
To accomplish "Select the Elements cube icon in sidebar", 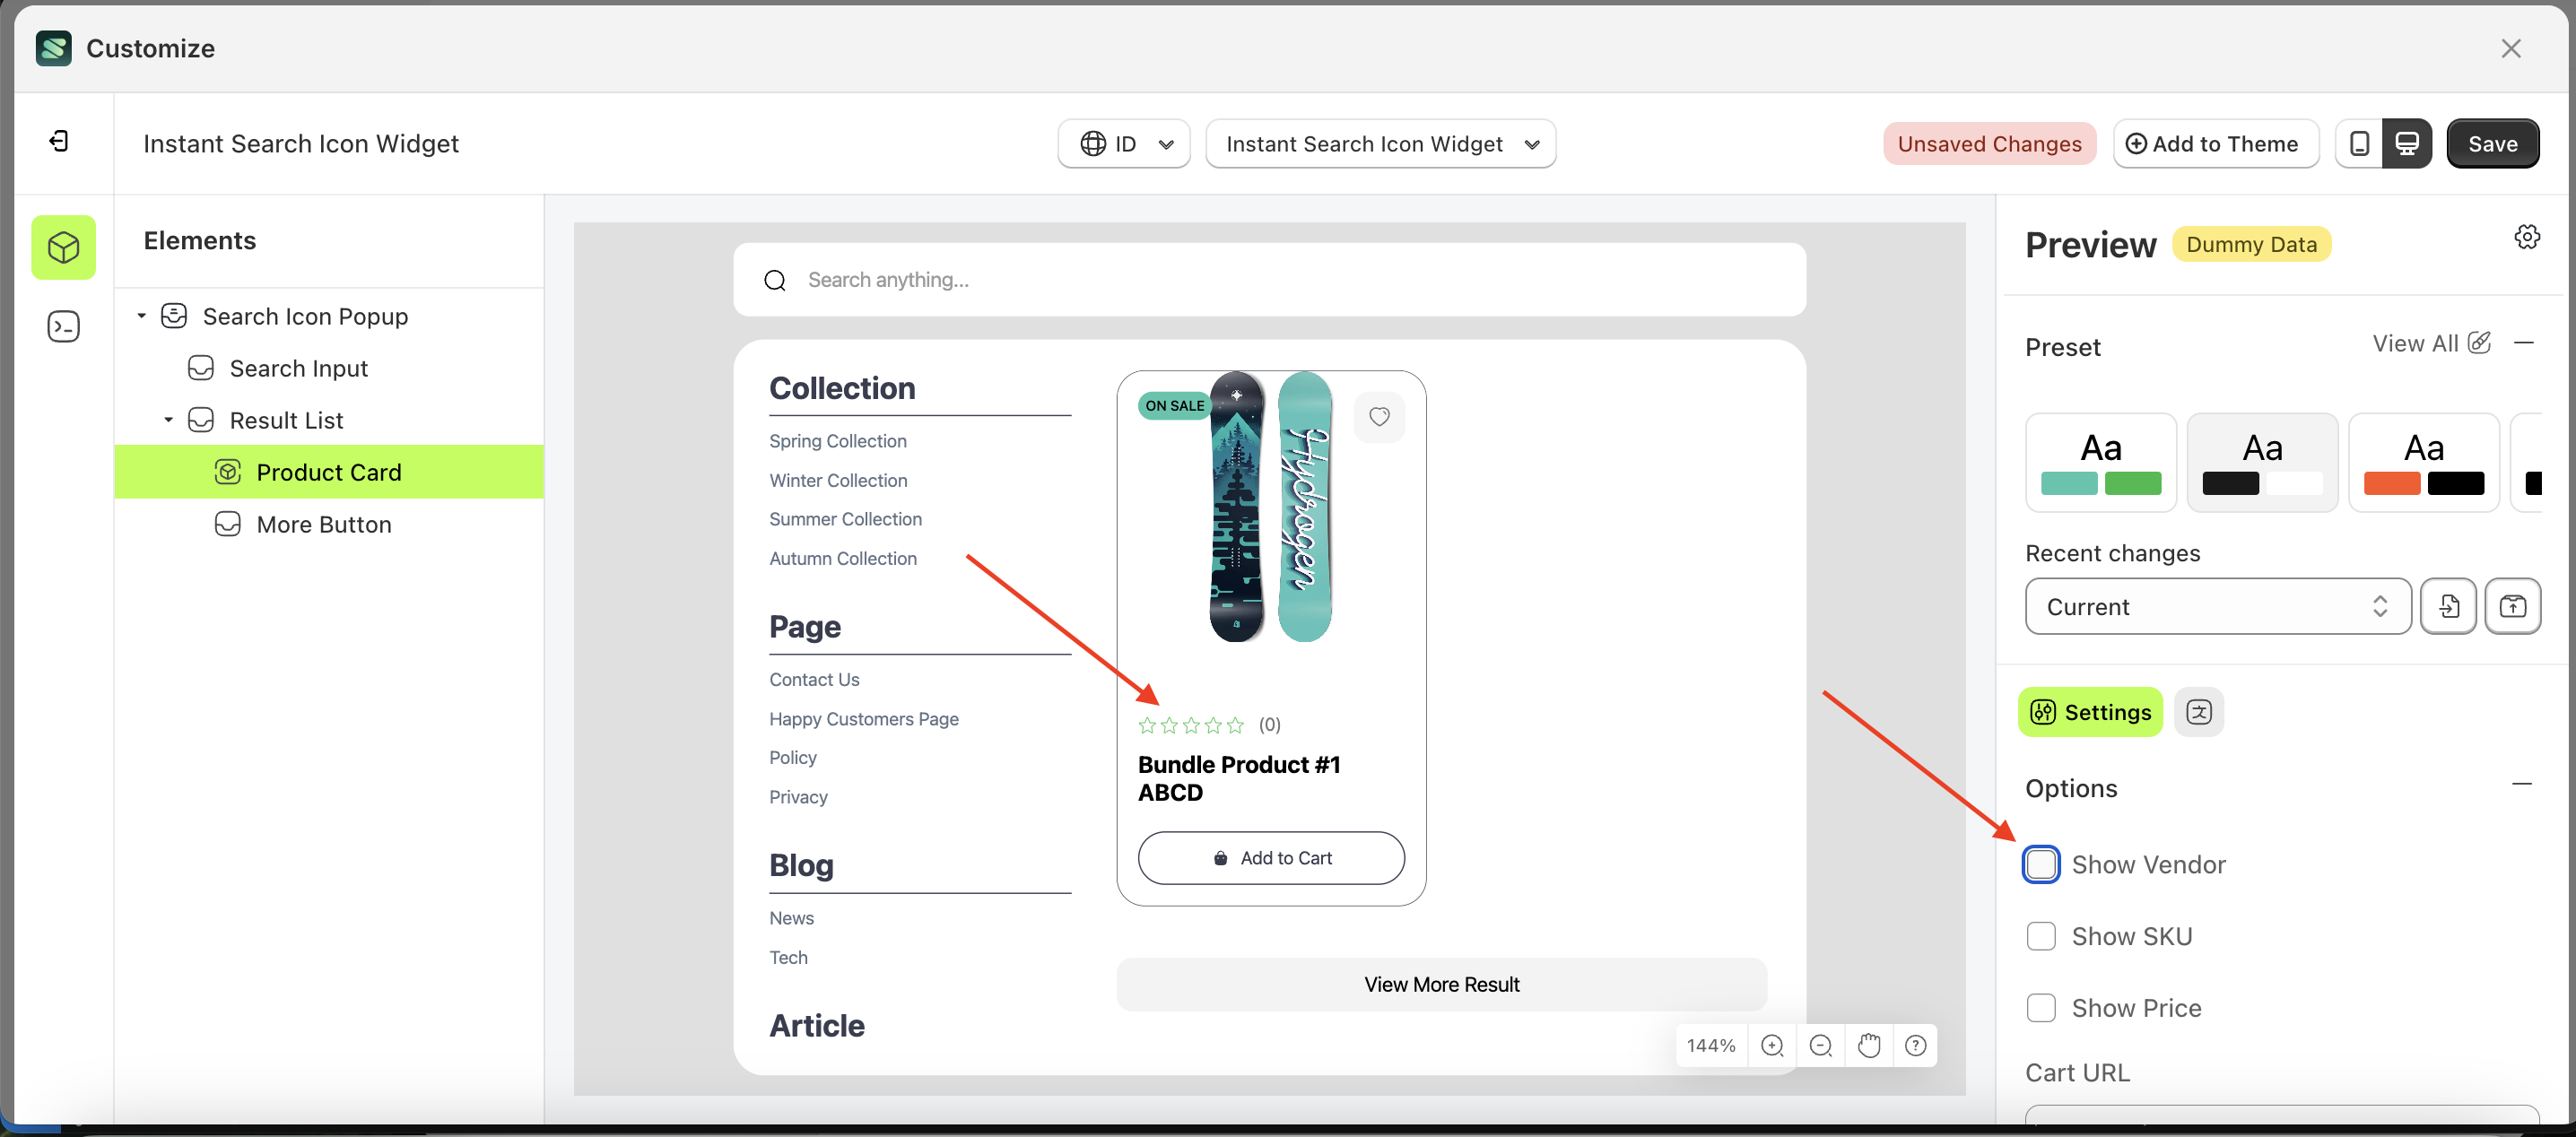I will click(63, 247).
